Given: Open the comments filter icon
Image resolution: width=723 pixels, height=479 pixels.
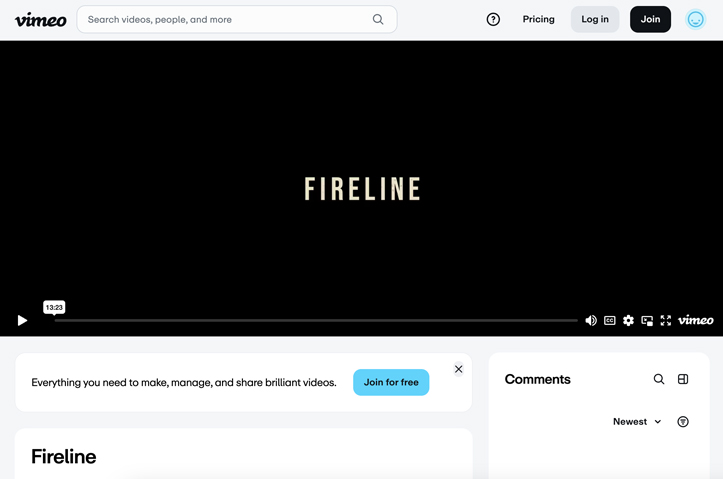Looking at the screenshot, I should [683, 421].
